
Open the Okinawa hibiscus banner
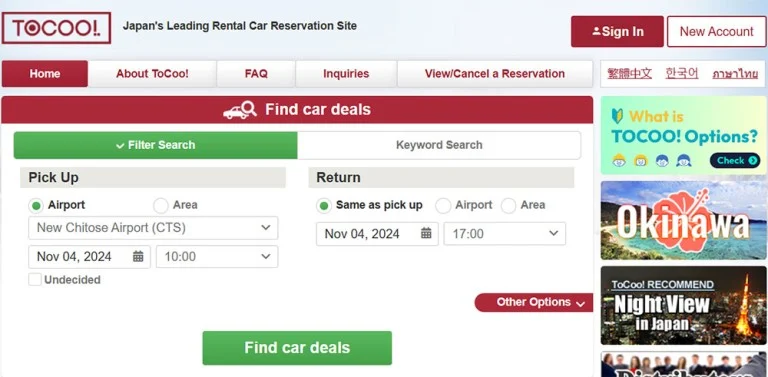(x=683, y=220)
